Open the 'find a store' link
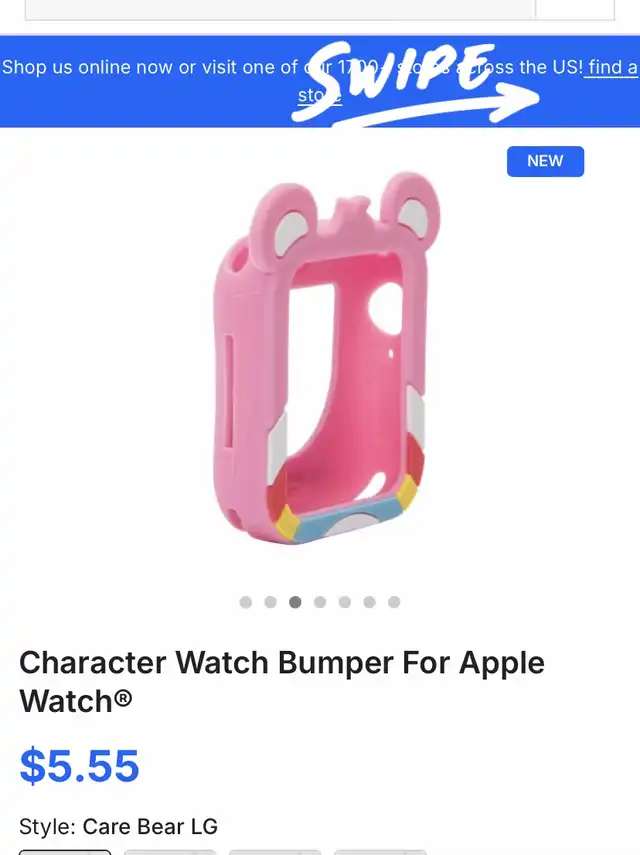This screenshot has height=855, width=640. pos(611,68)
